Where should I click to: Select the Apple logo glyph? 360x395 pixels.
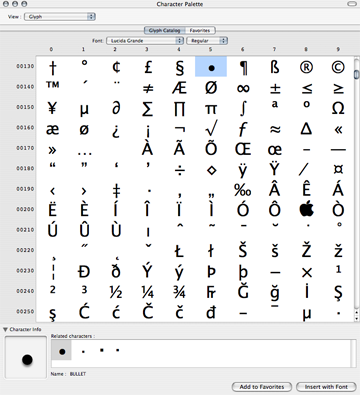pos(306,209)
